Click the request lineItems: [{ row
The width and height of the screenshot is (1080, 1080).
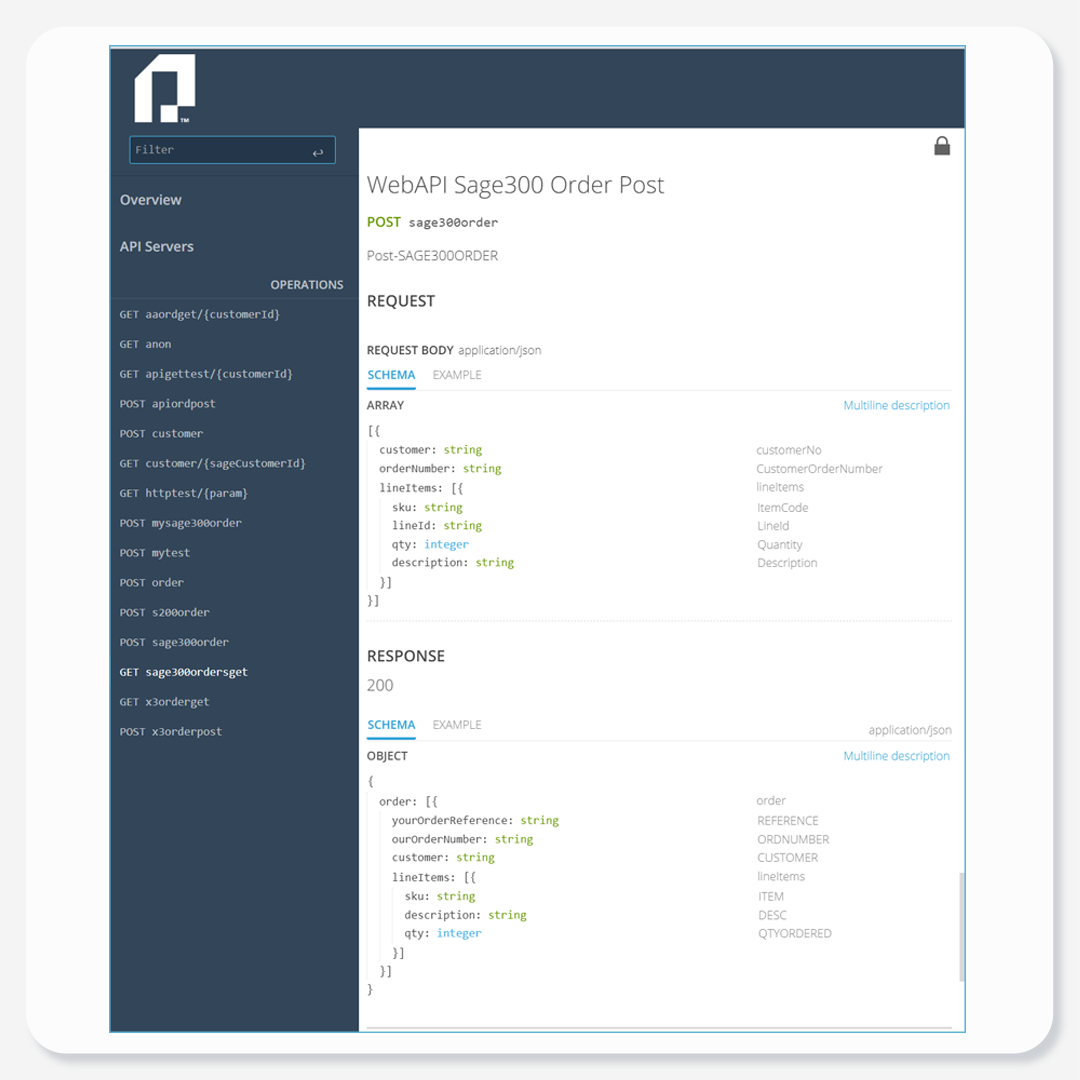coord(421,488)
